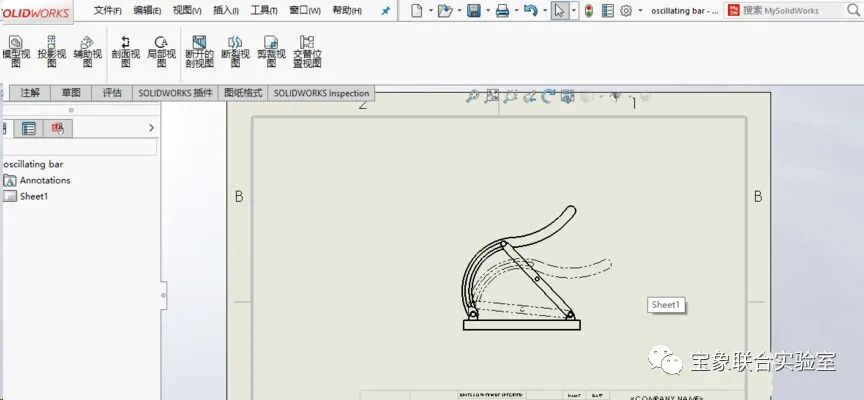Open the 帮助(H) menu
864x400 pixels.
pyautogui.click(x=347, y=10)
